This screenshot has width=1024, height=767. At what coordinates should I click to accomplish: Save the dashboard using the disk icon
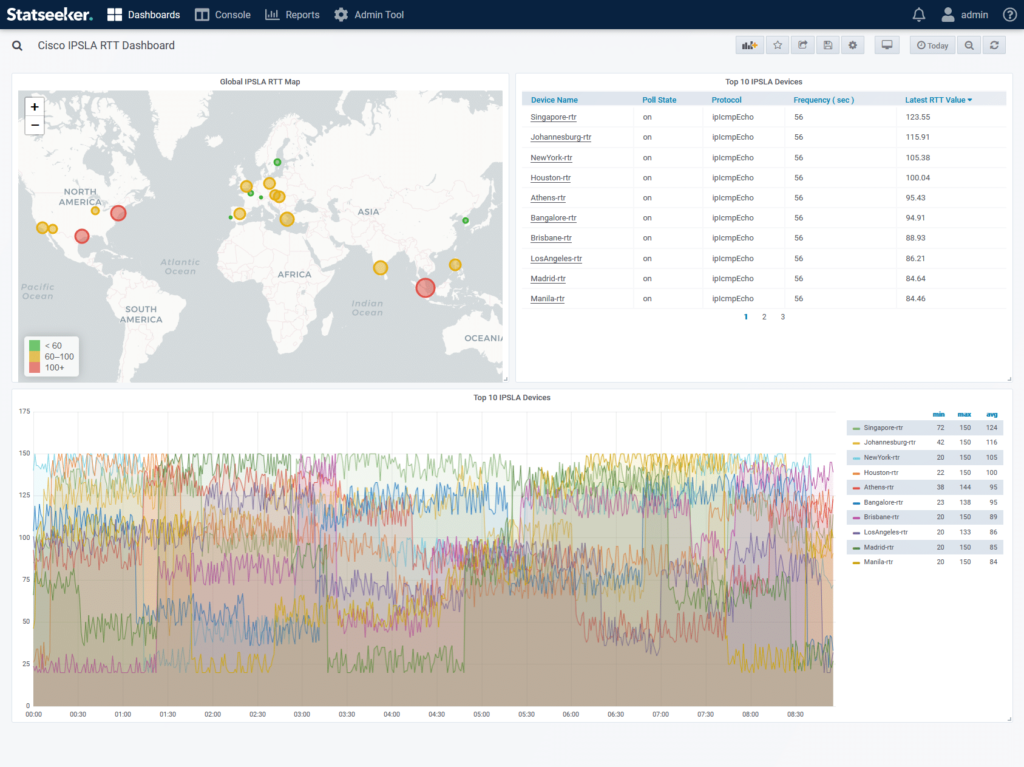coord(827,45)
